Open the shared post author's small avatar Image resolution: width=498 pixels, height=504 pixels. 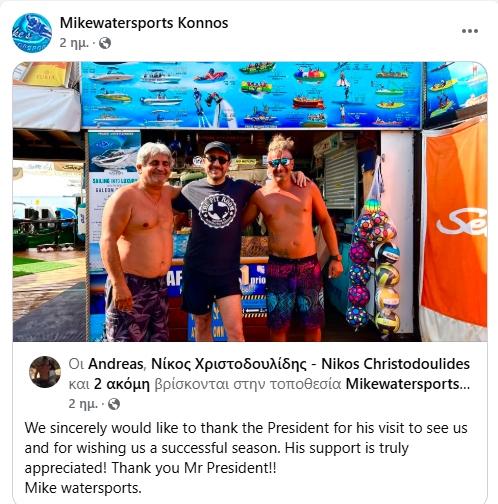click(x=45, y=372)
